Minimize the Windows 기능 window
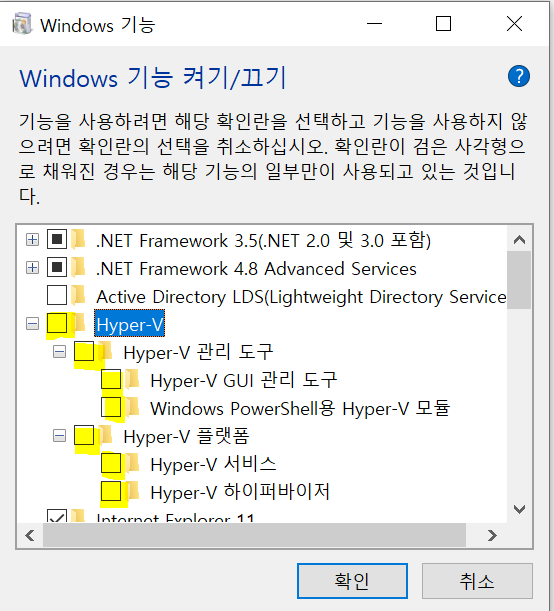 pyautogui.click(x=374, y=24)
